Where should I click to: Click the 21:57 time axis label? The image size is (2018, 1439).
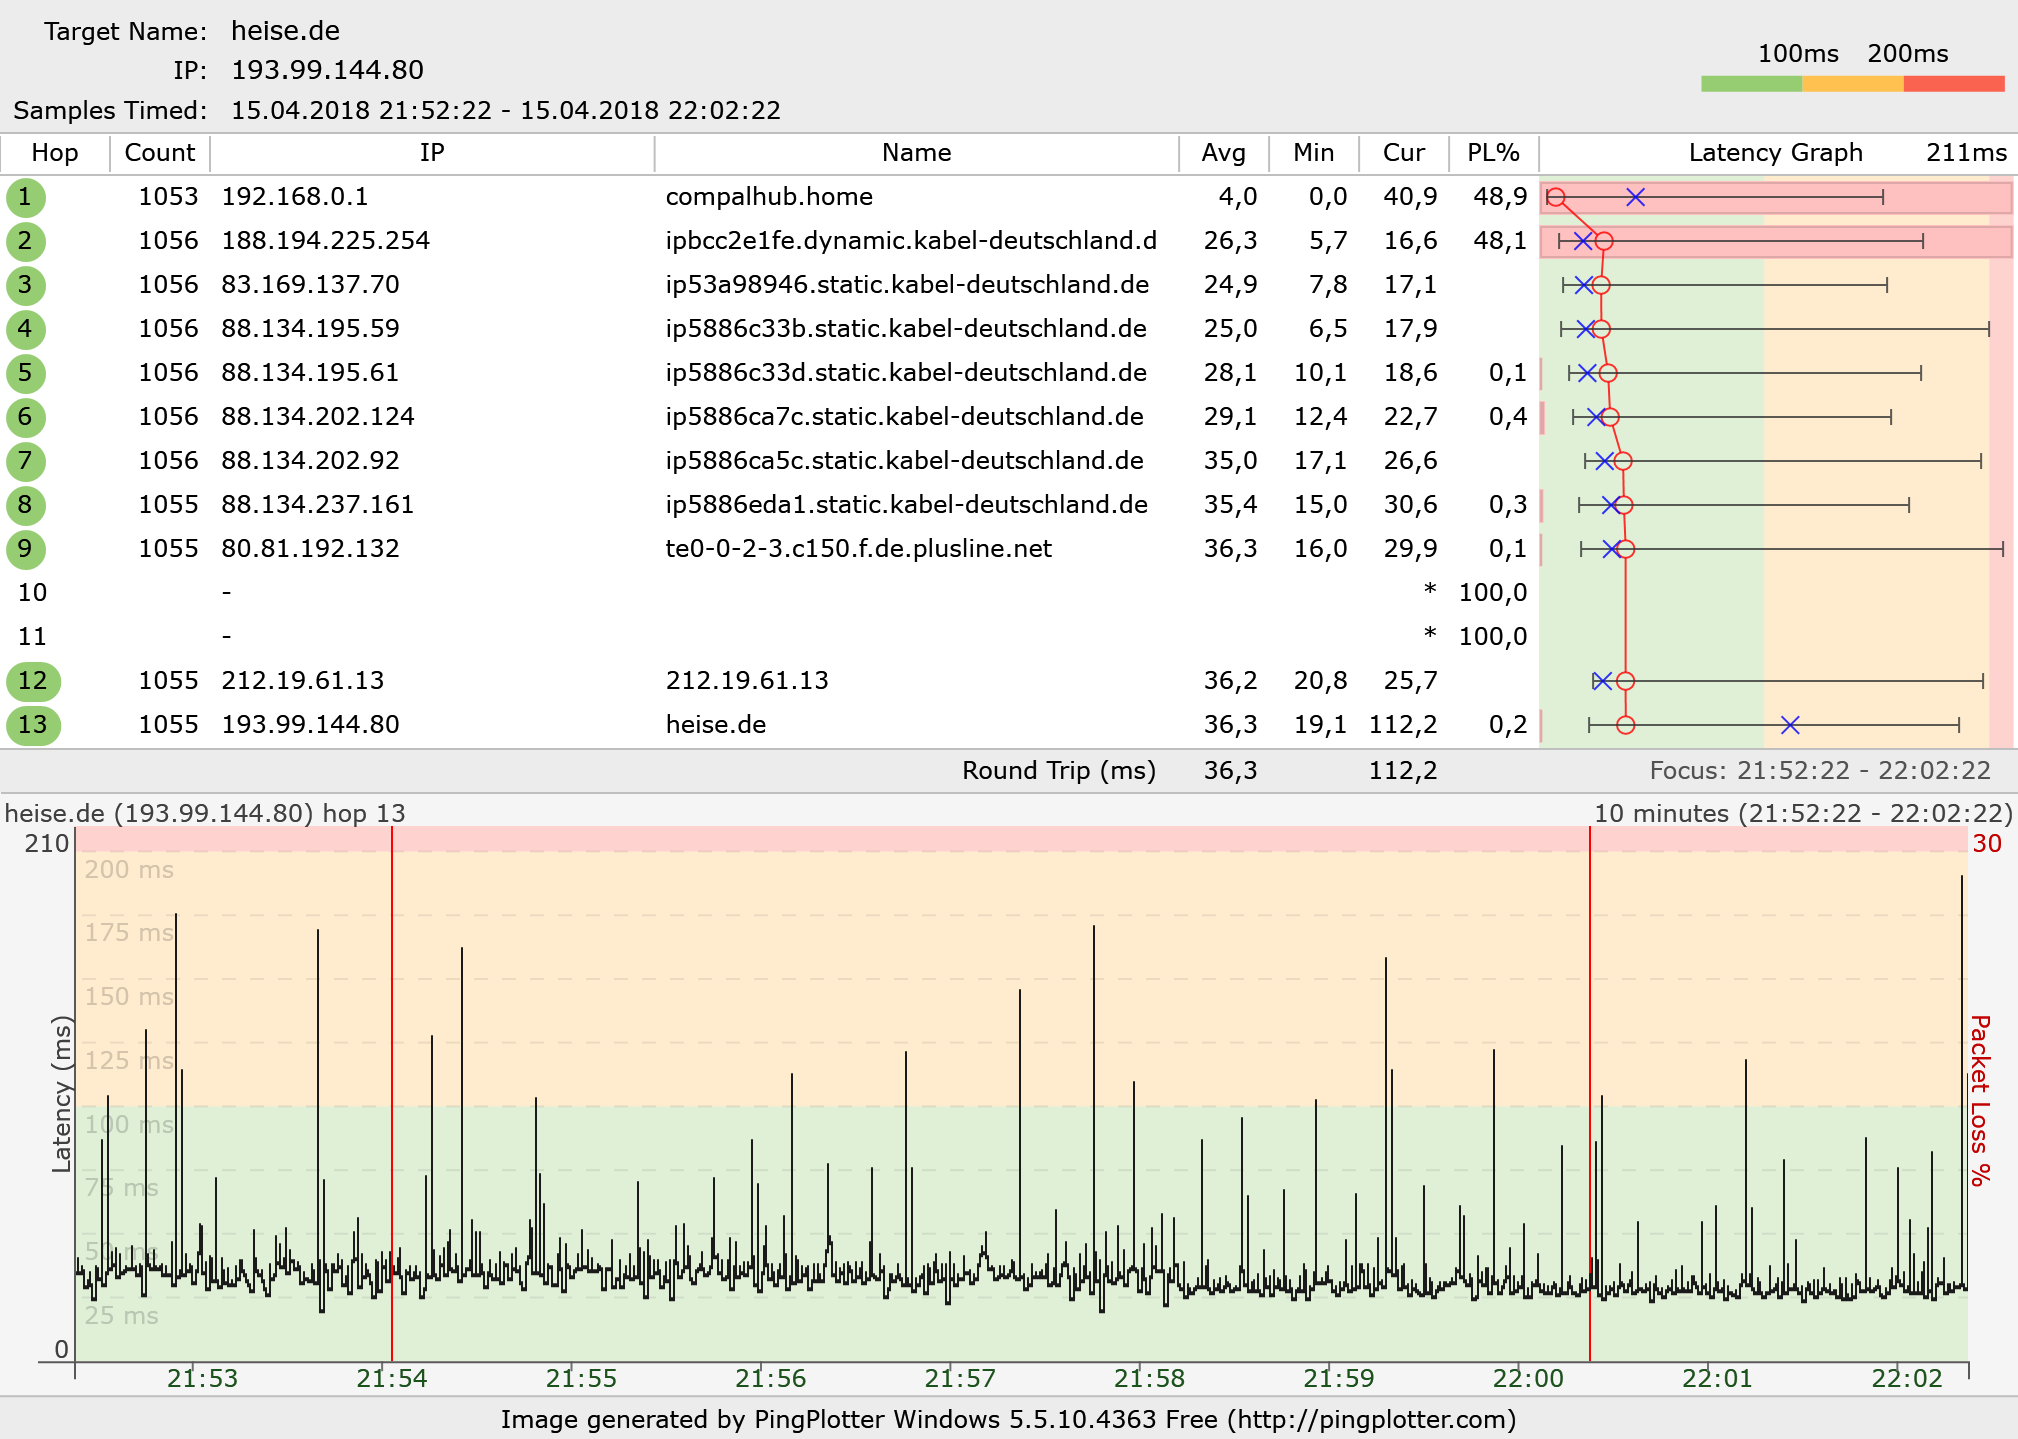click(960, 1379)
